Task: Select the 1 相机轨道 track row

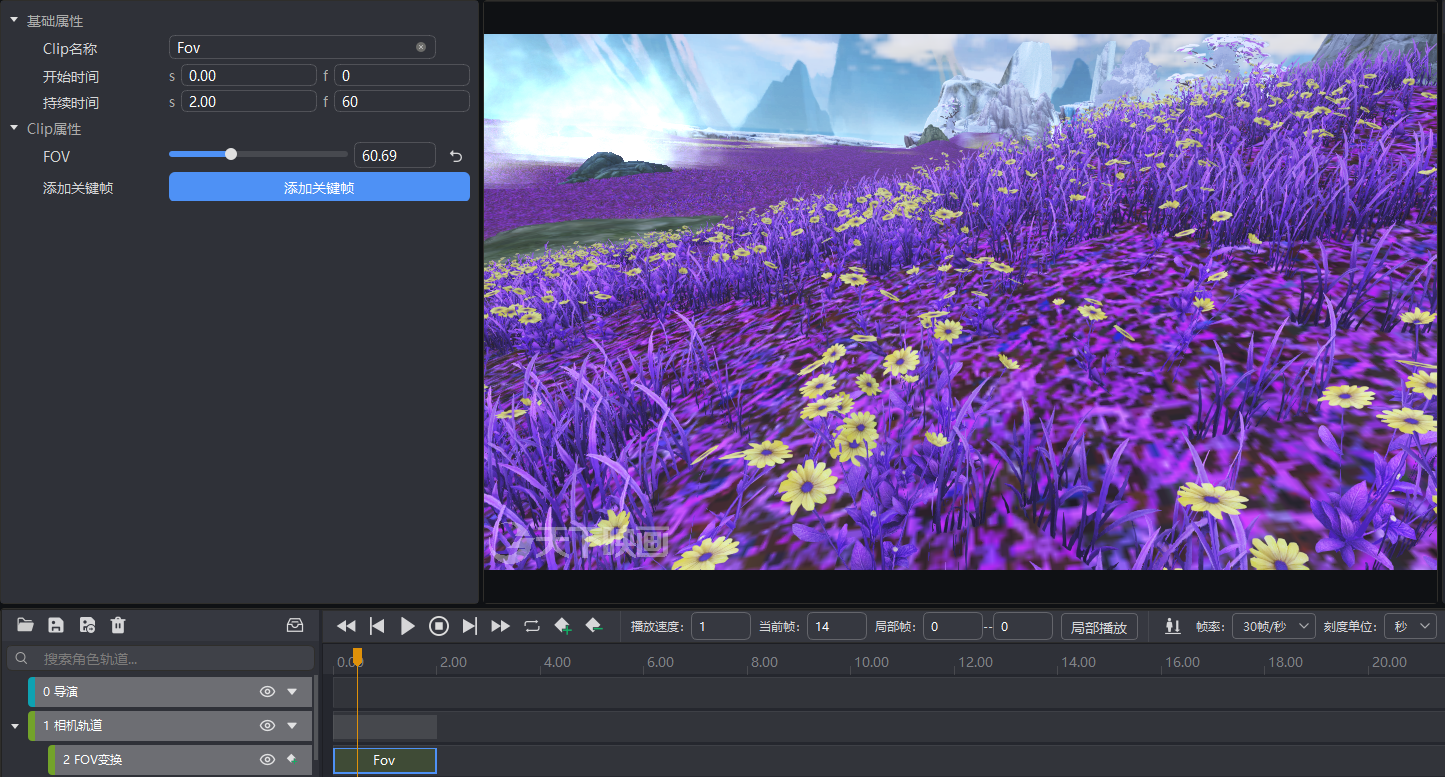Action: 170,725
